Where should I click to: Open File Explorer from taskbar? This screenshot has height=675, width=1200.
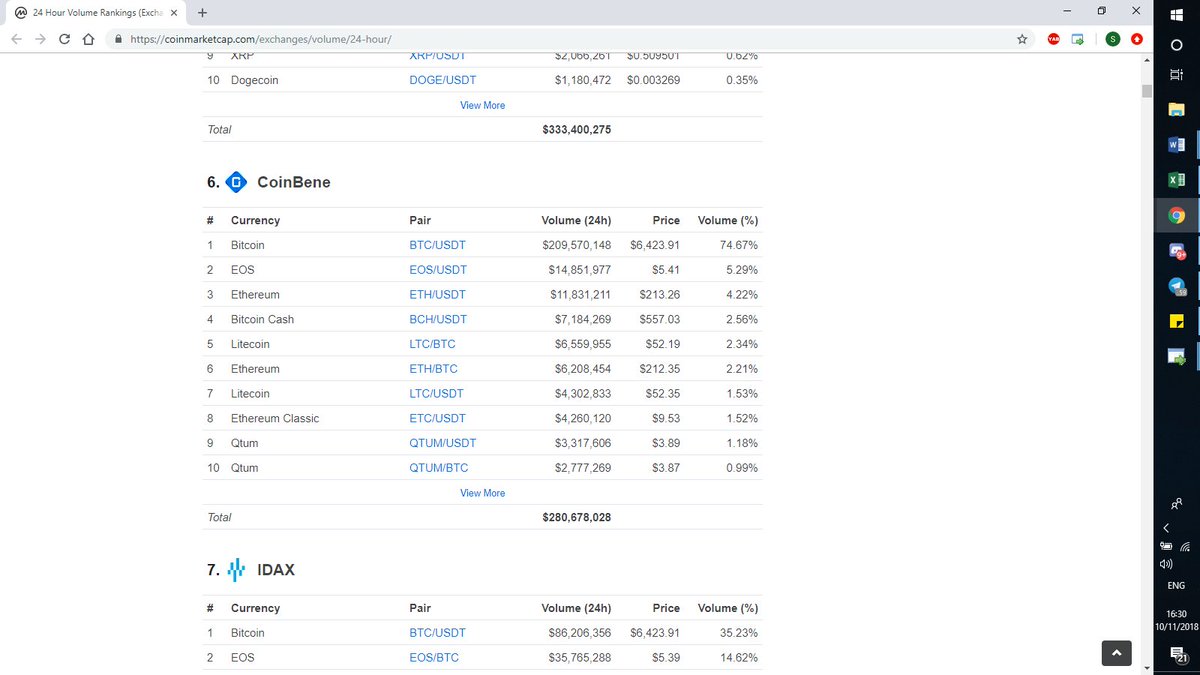pos(1177,110)
